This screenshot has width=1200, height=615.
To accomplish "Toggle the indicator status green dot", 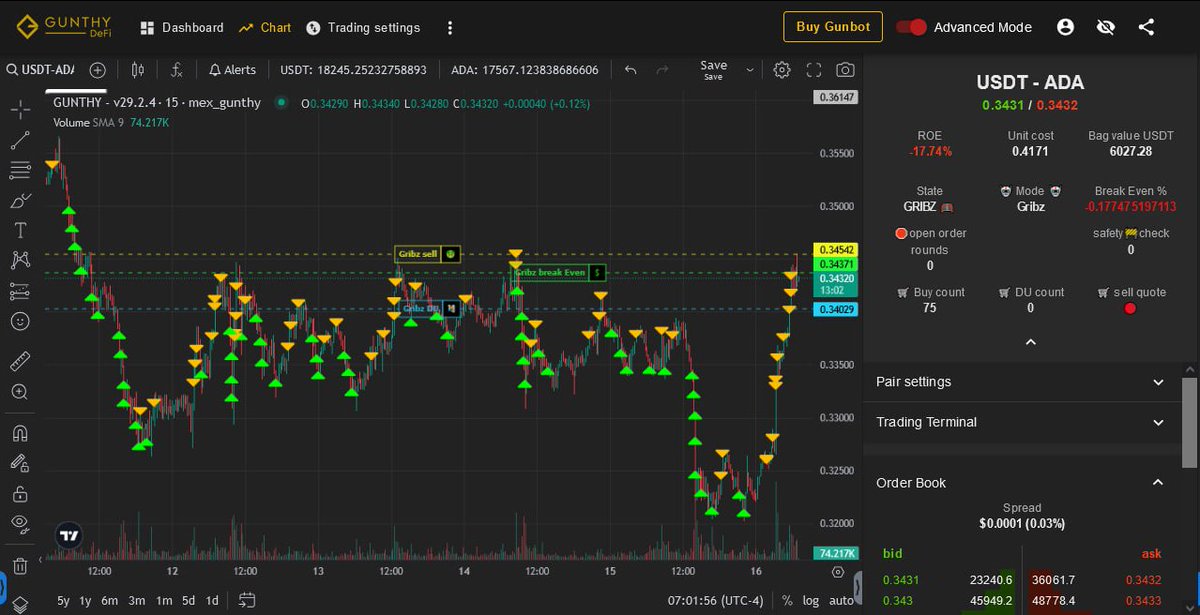I will (x=281, y=102).
